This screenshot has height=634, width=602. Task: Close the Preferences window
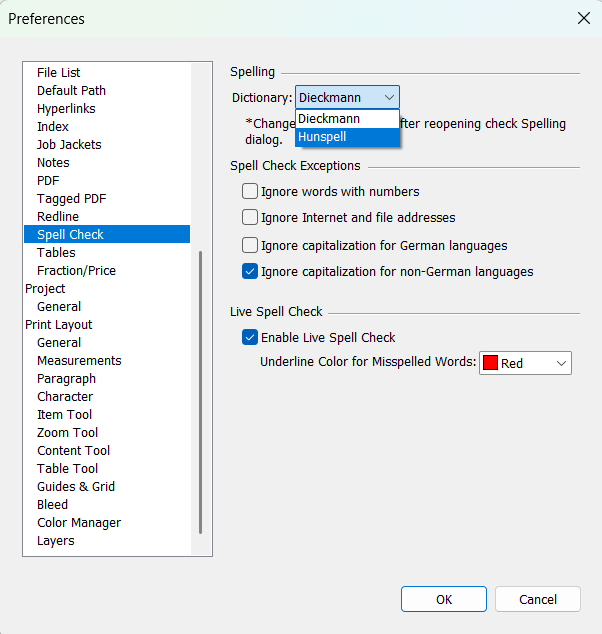pos(584,18)
